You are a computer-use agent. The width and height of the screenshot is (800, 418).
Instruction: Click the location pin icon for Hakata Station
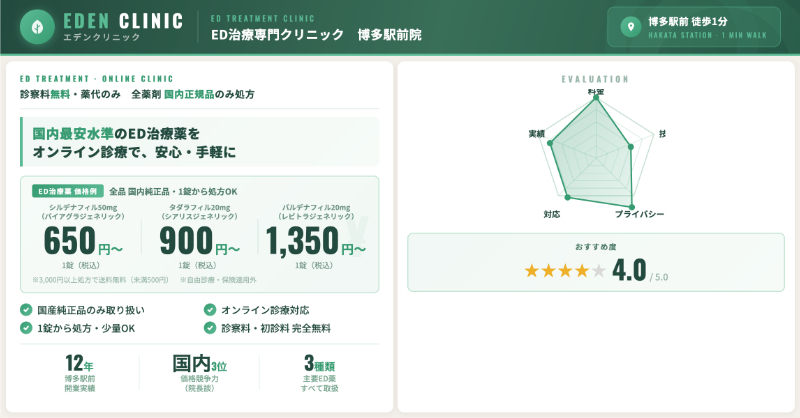click(629, 27)
